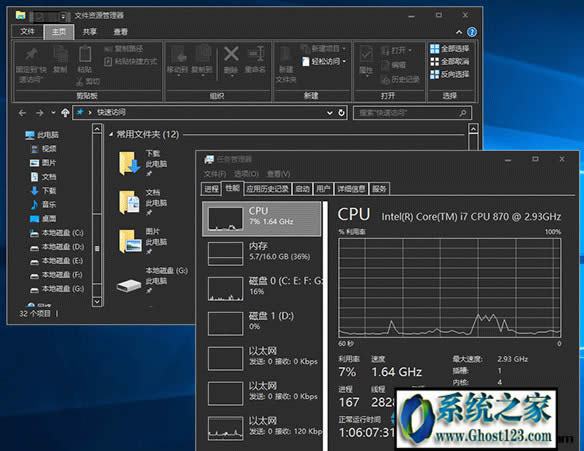The height and width of the screenshot is (451, 584).
Task: Select 此电脑 in navigation pane
Action: [x=42, y=135]
